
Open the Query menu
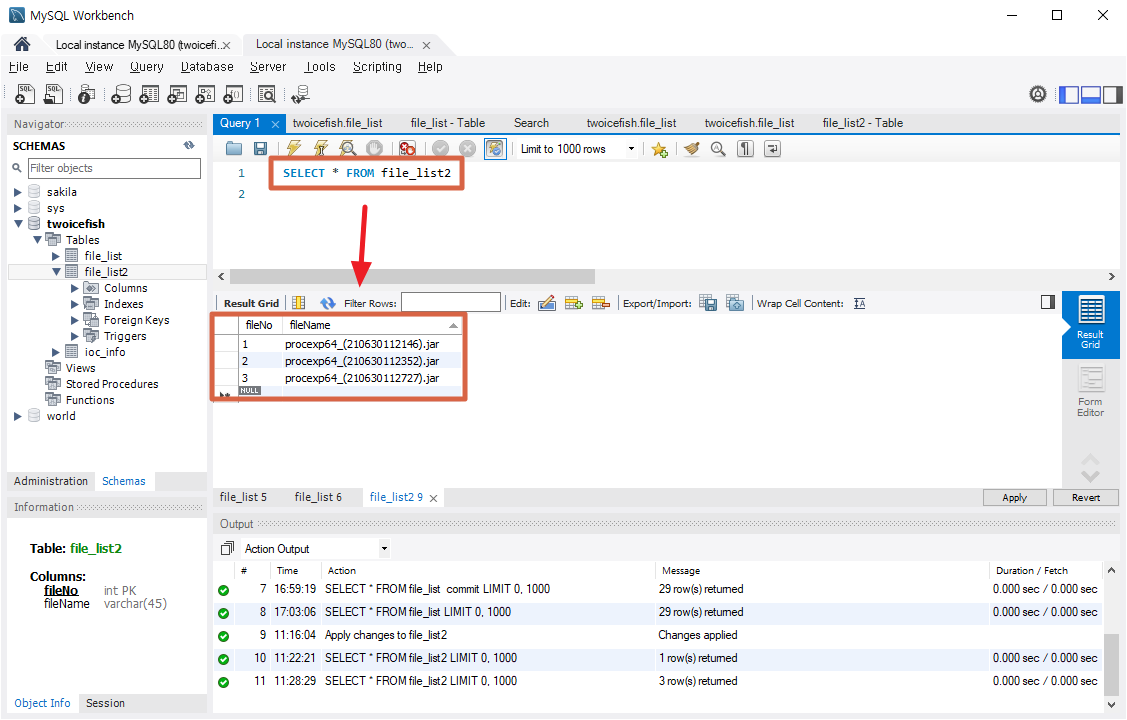coord(147,67)
